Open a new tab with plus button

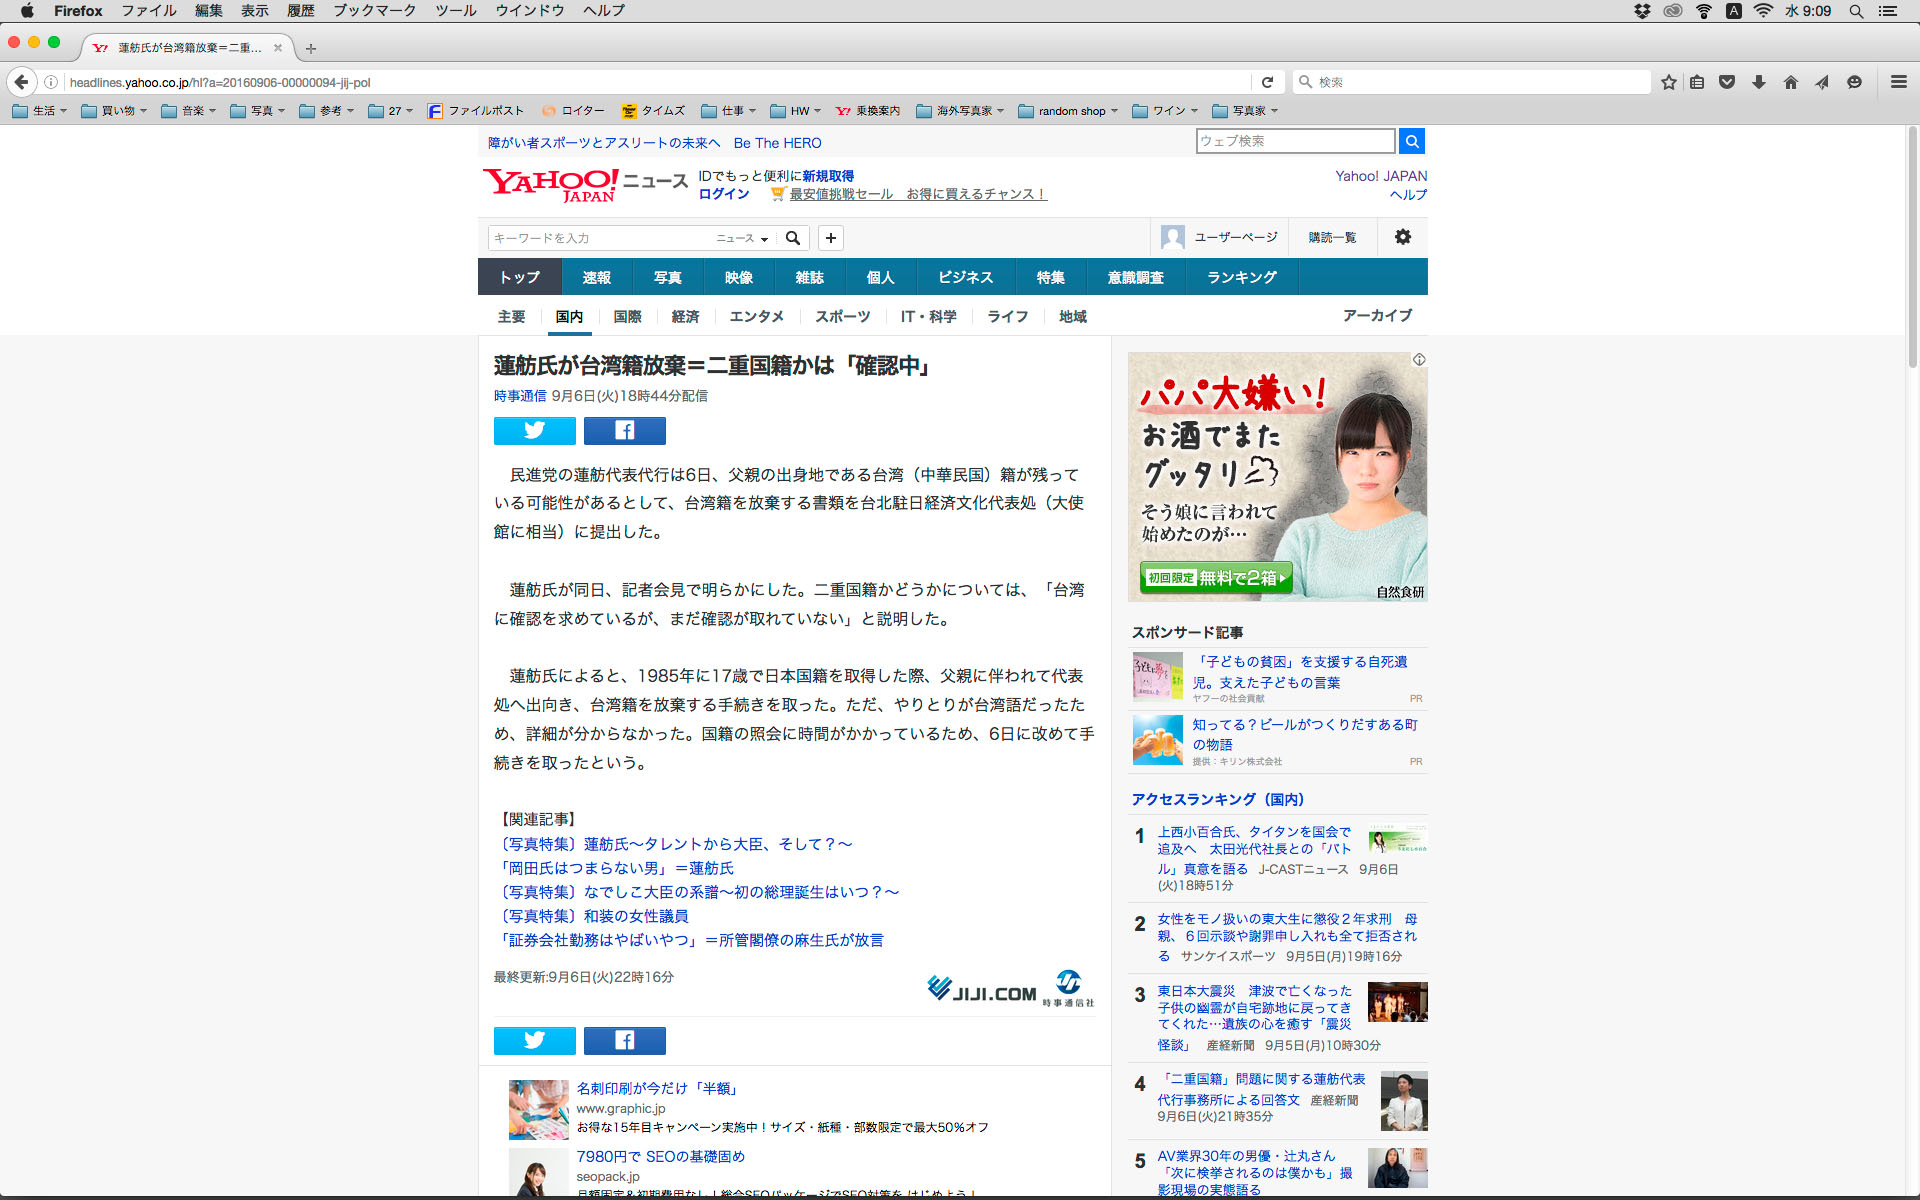point(311,48)
